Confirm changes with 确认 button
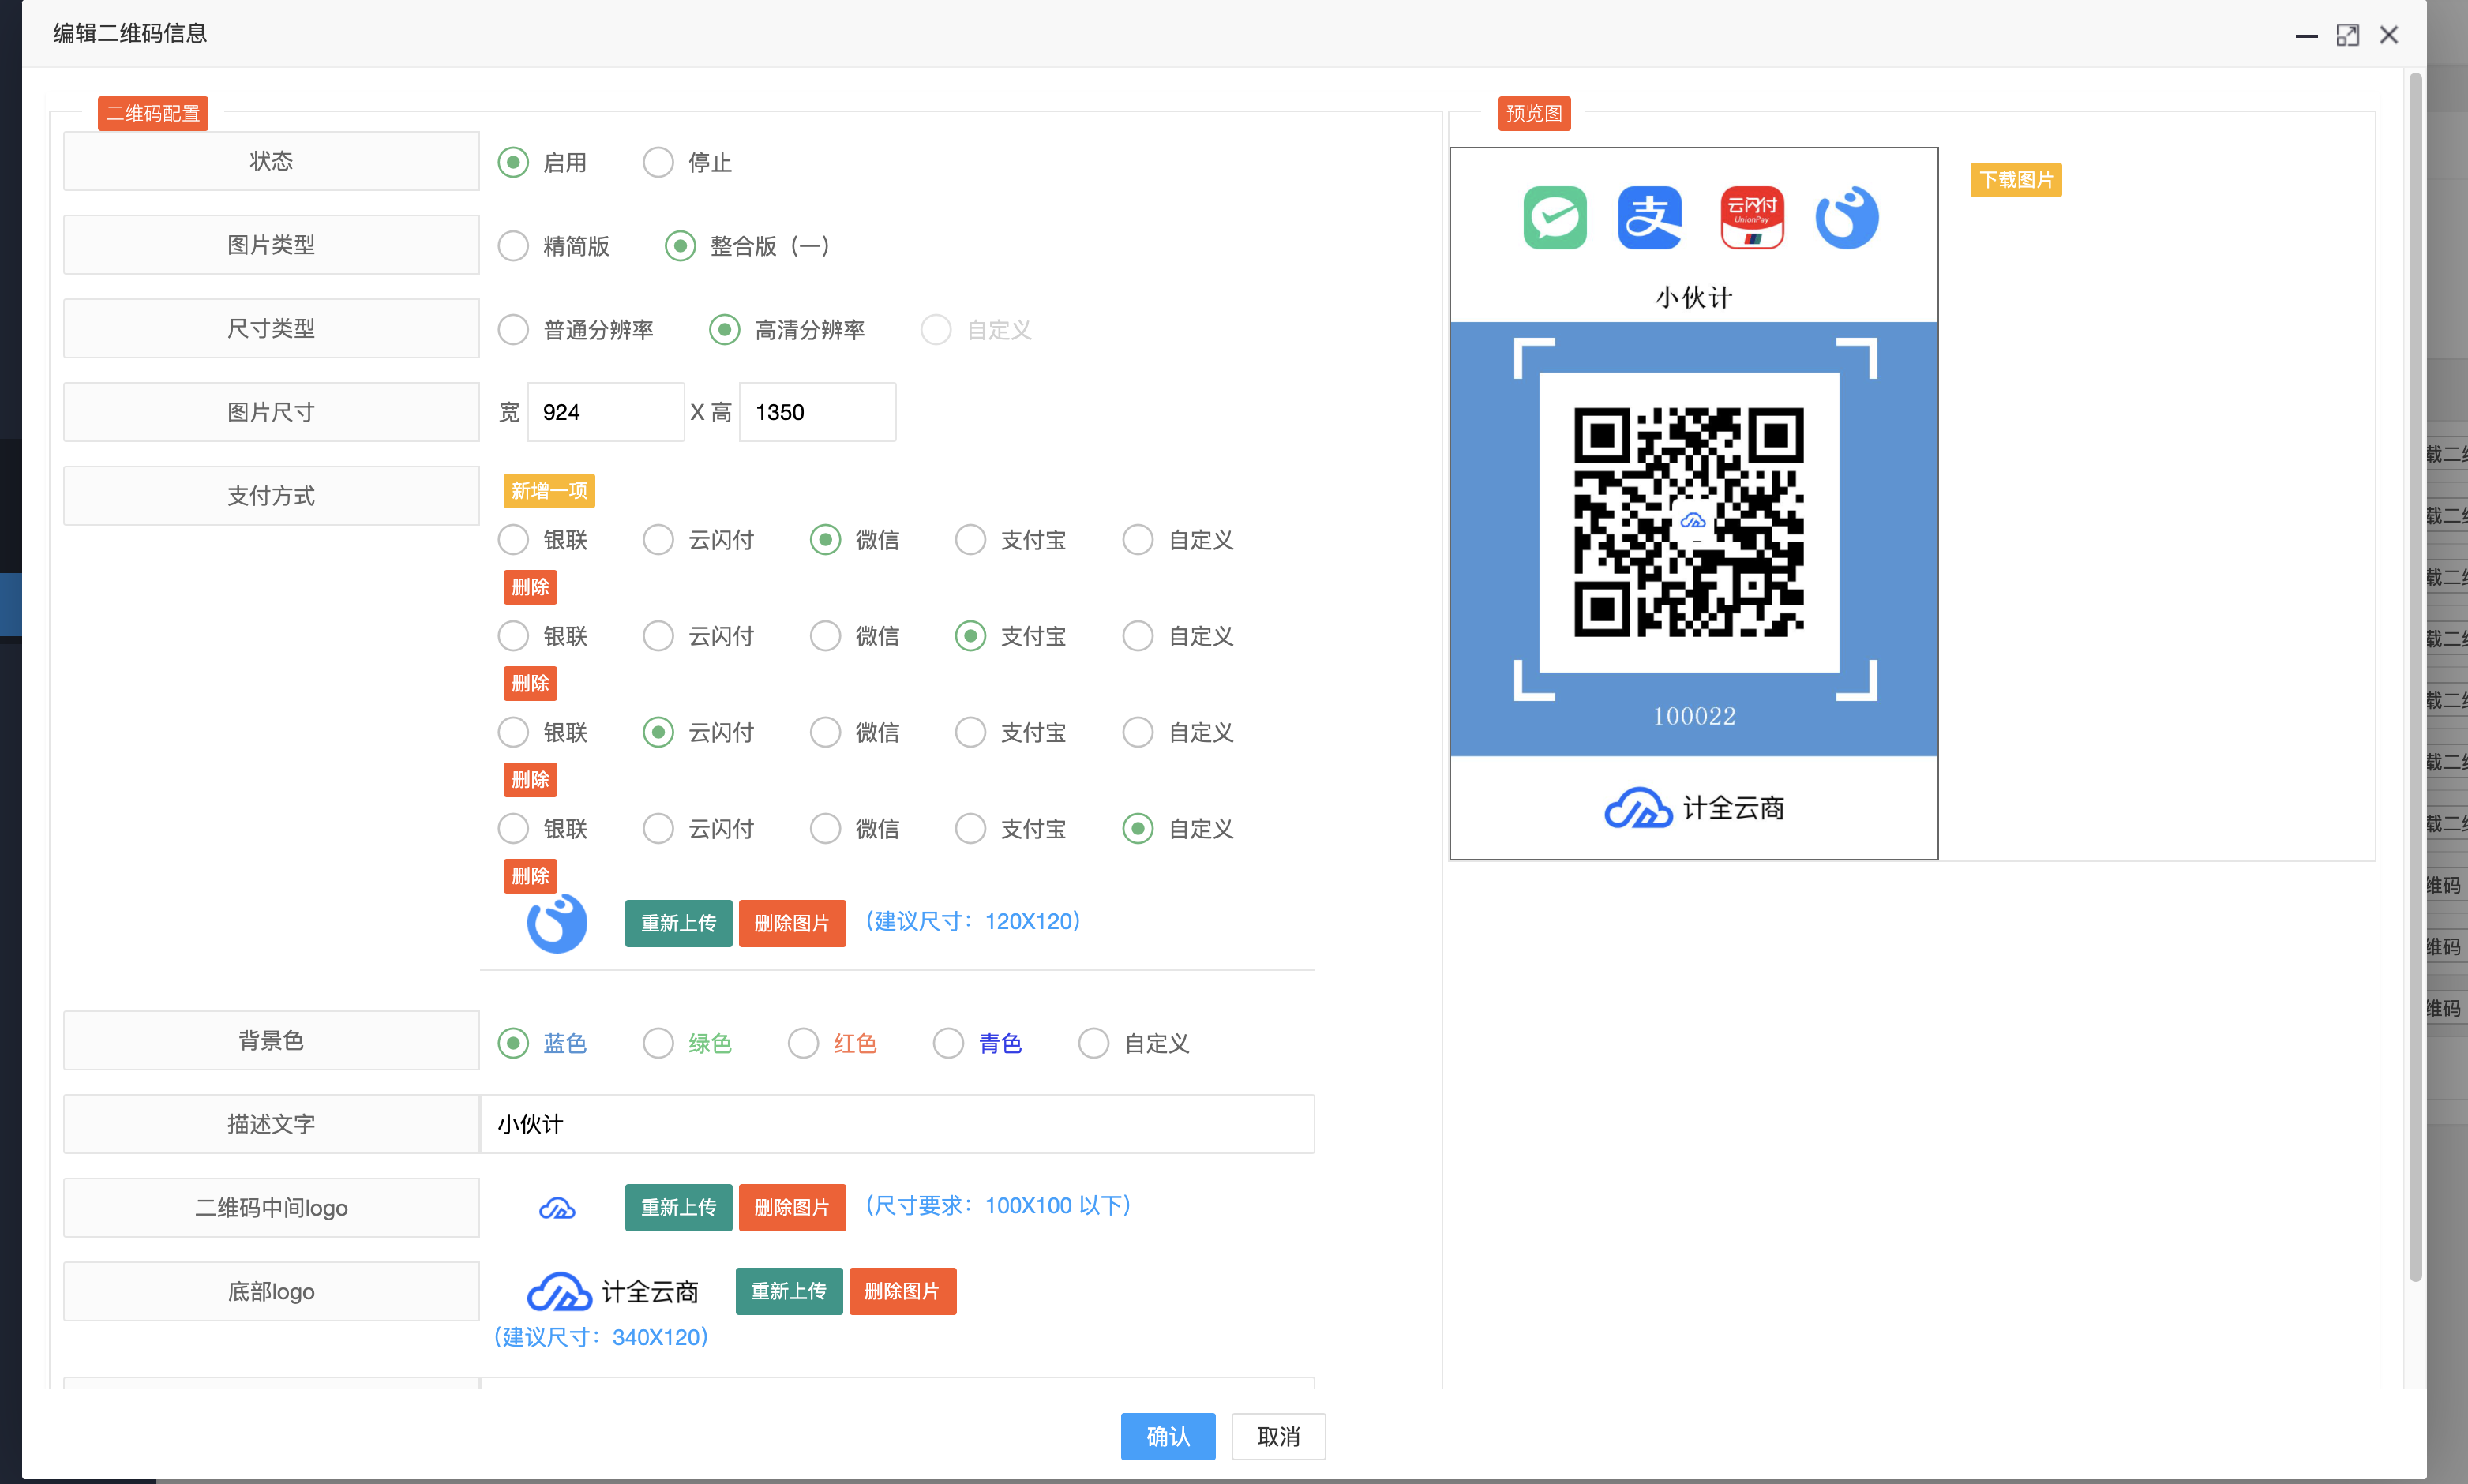2468x1484 pixels. click(x=1168, y=1437)
